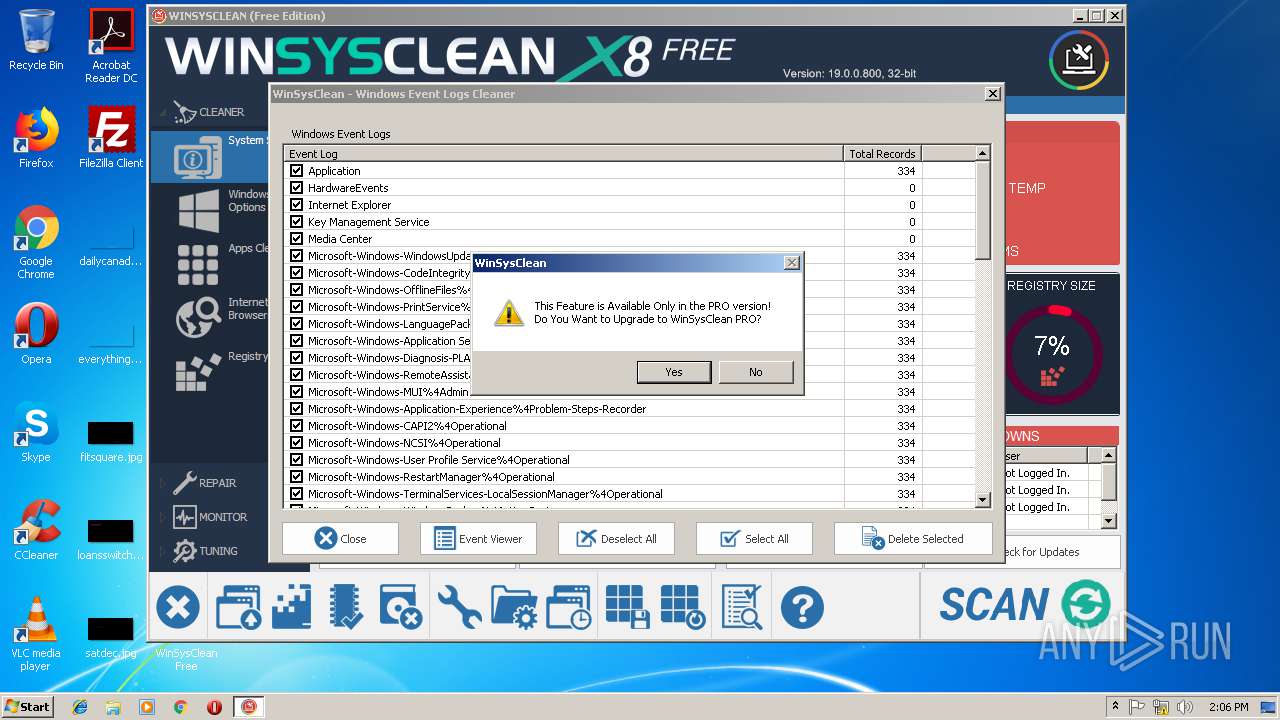Open the Event Viewer
The image size is (1280, 720).
[478, 538]
